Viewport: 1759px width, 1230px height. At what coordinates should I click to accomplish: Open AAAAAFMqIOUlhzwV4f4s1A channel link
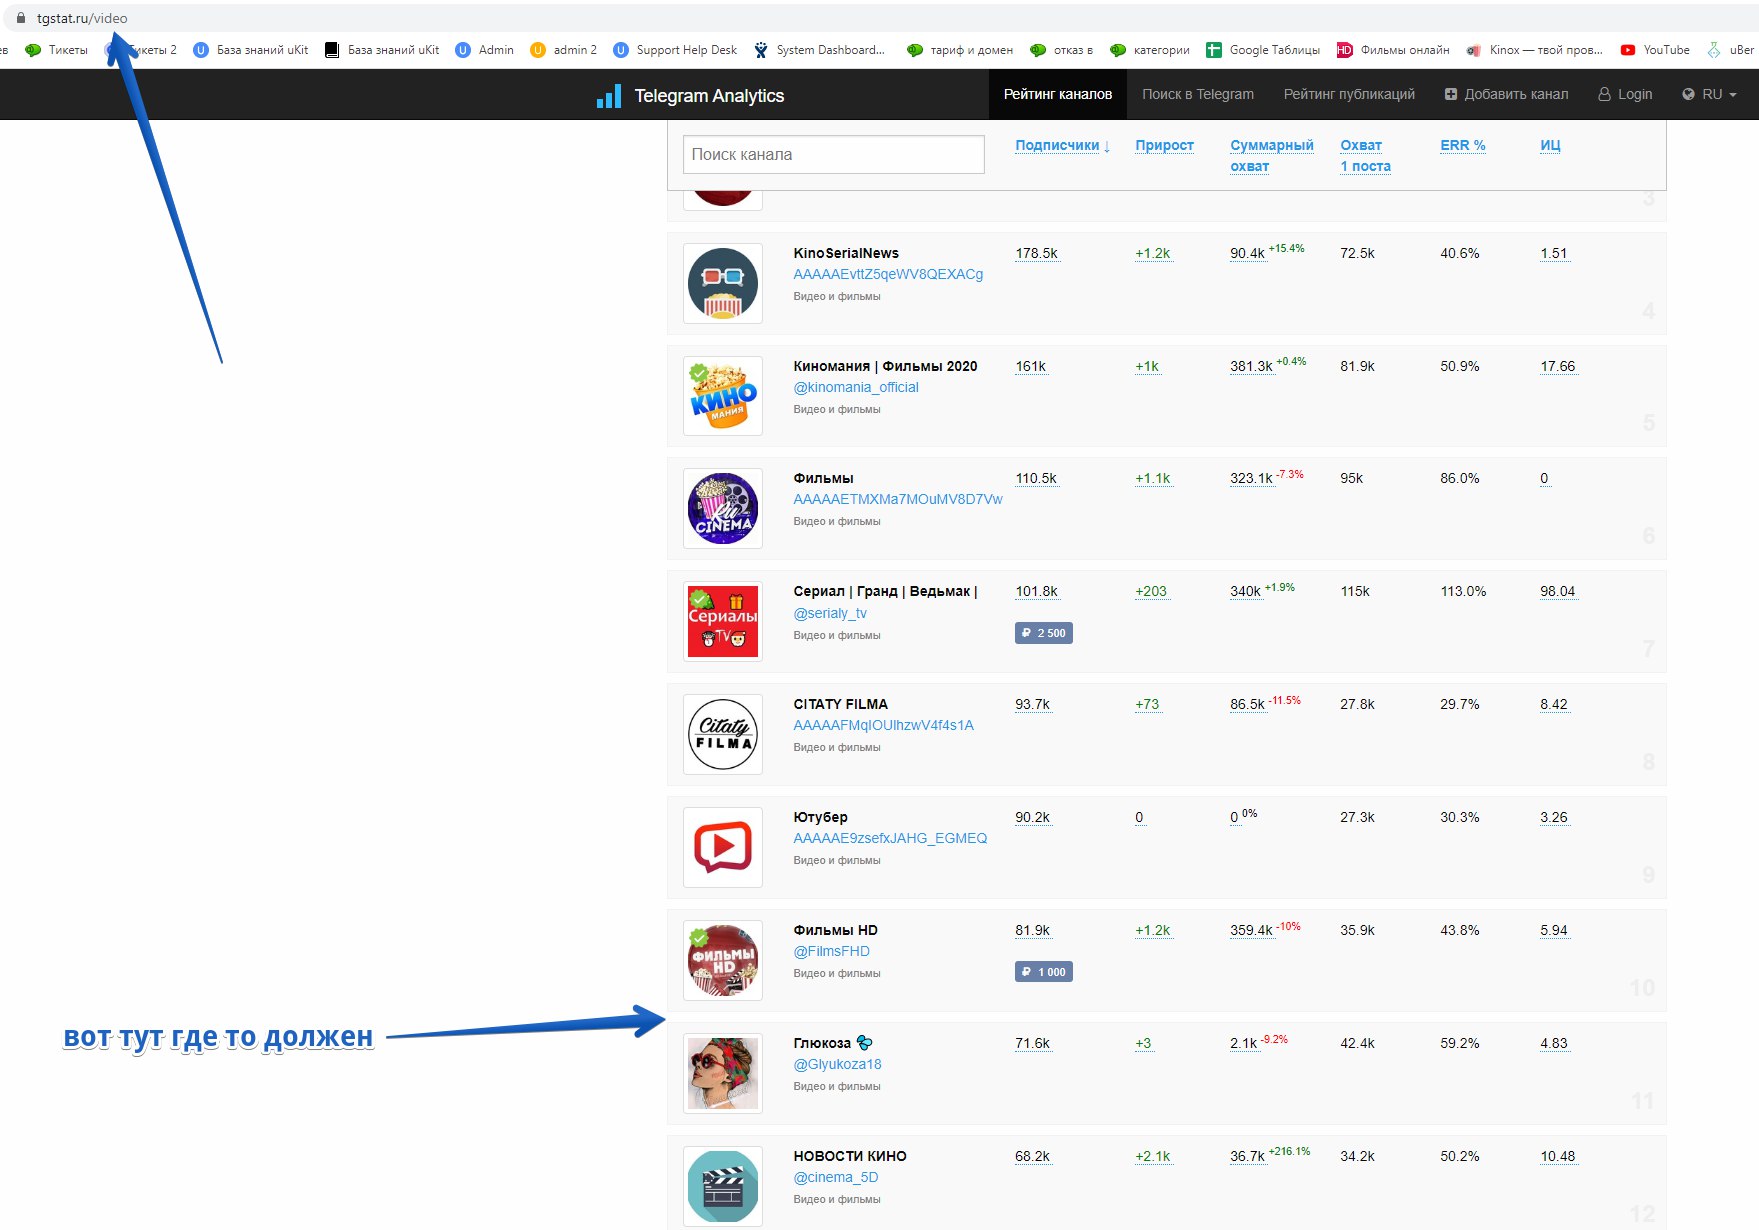coord(883,725)
